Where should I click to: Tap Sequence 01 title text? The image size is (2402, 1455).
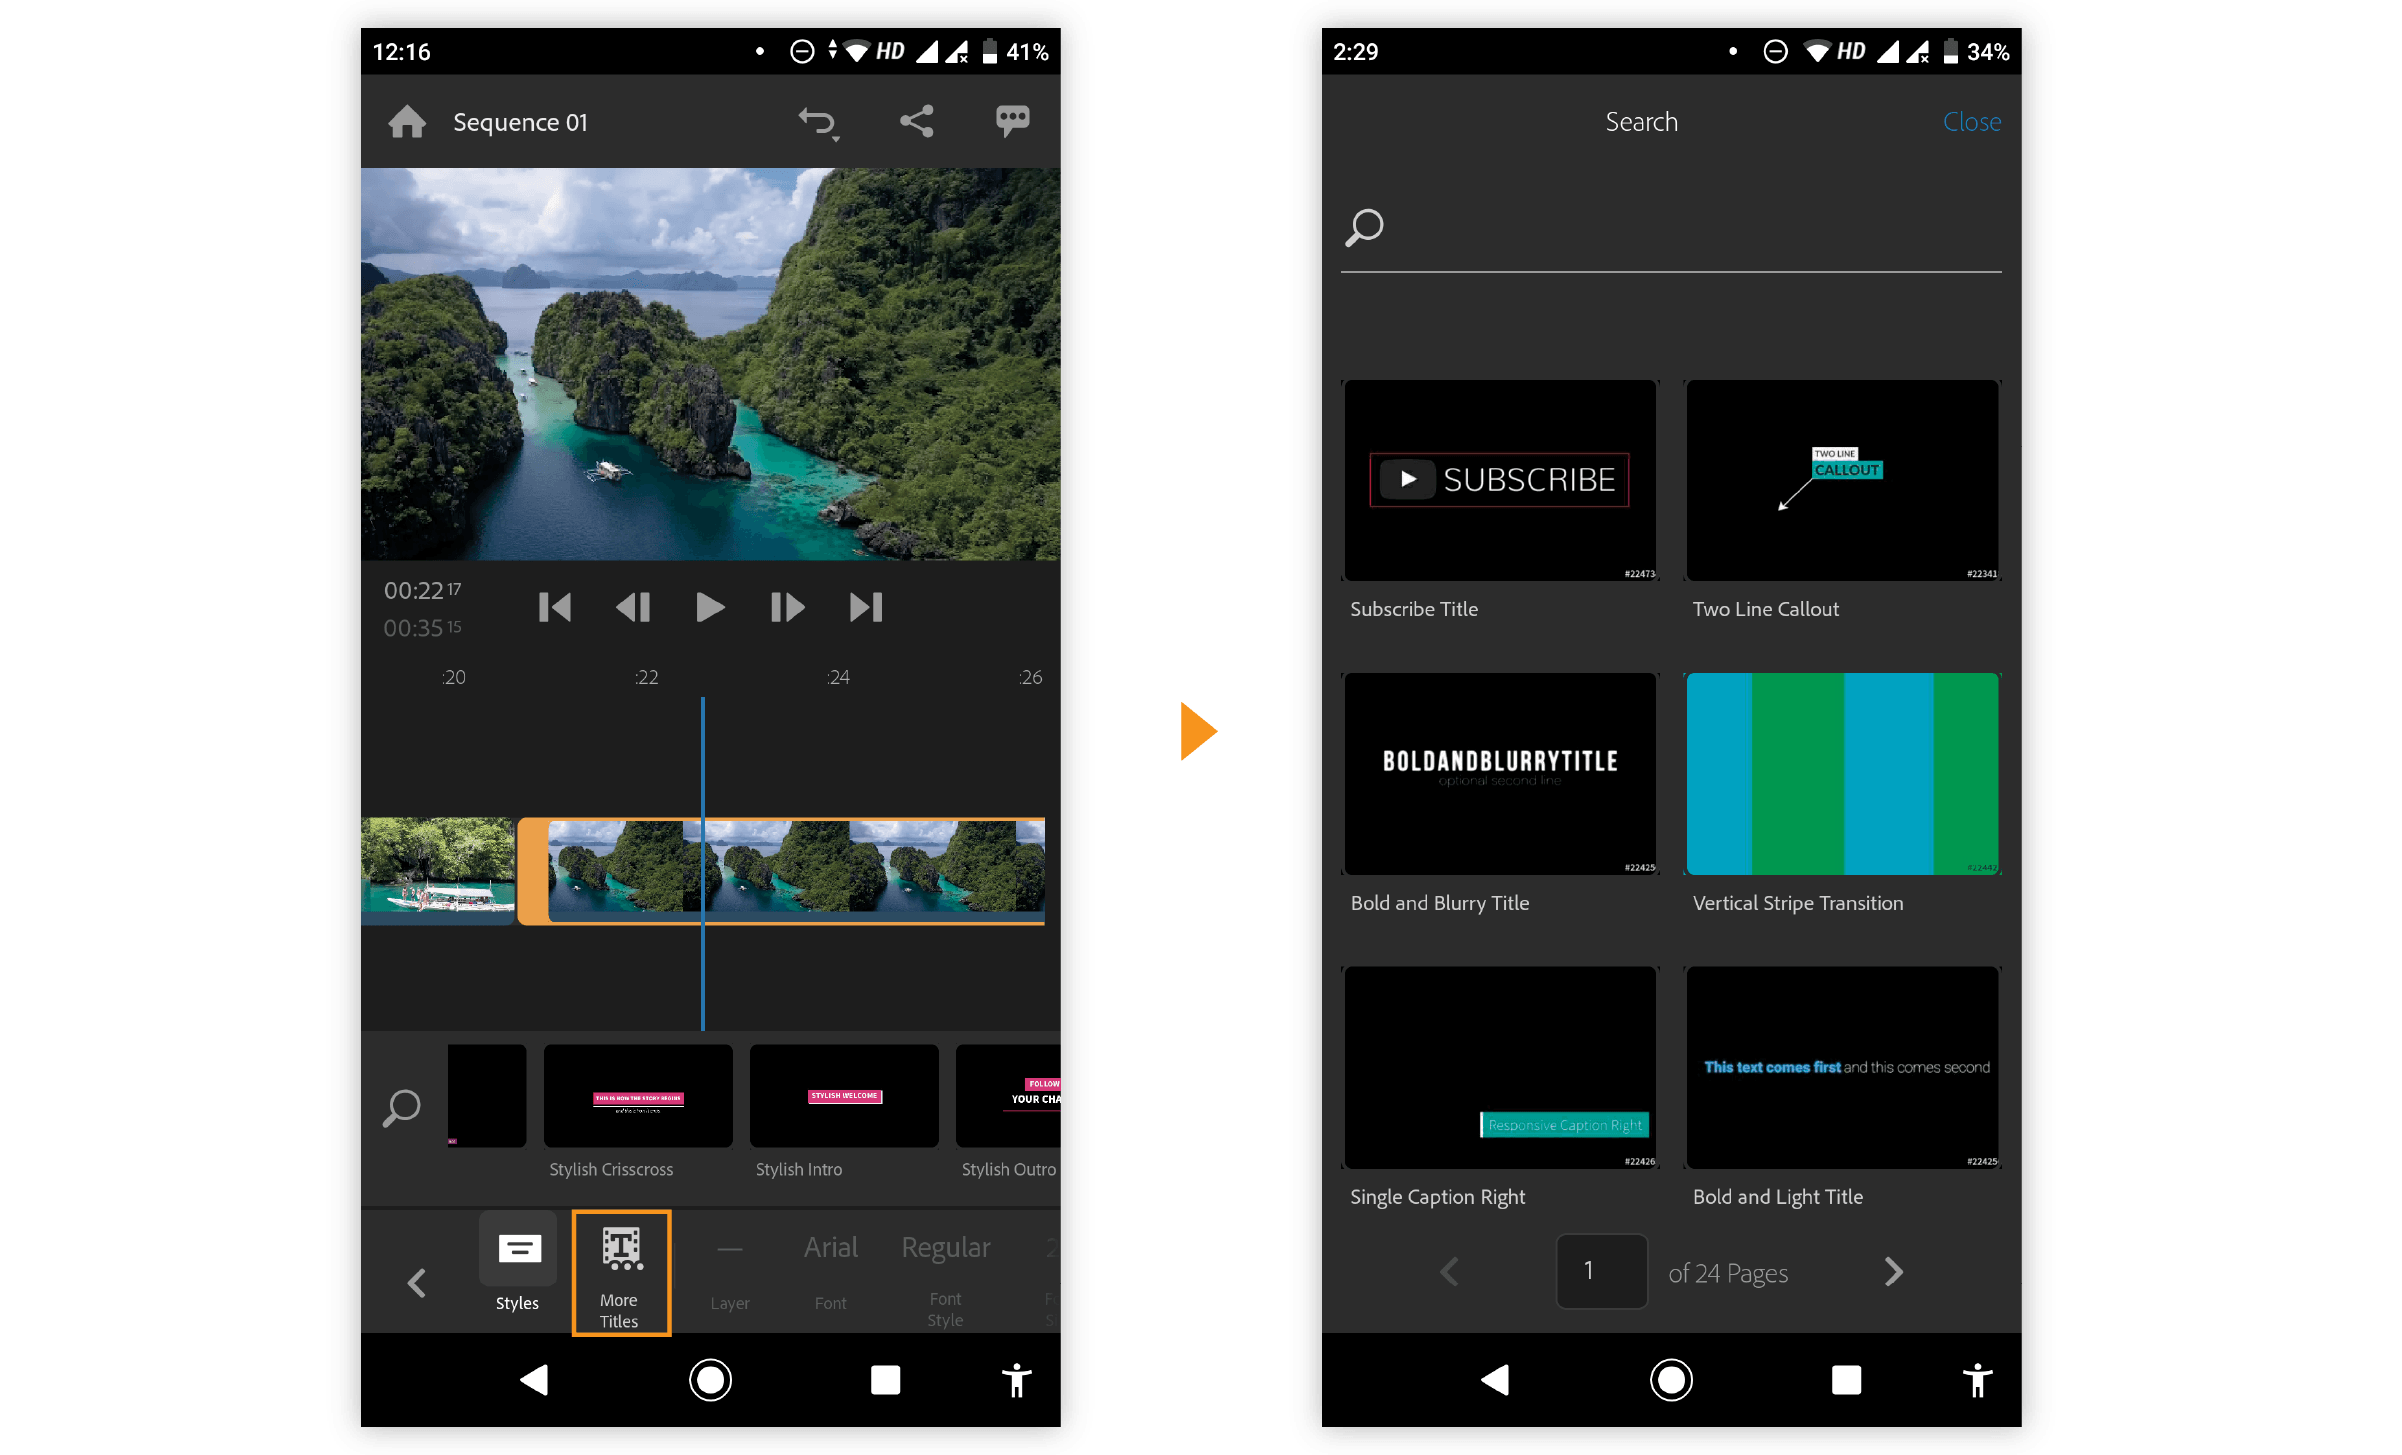point(520,122)
